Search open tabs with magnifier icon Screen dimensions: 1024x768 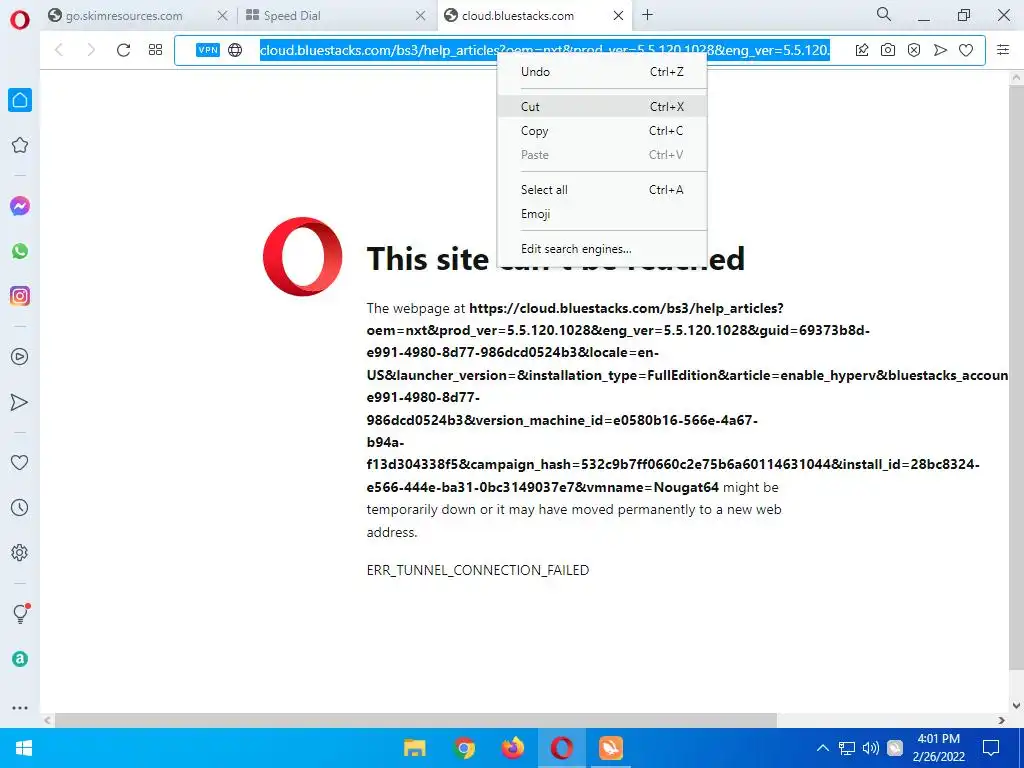coord(884,14)
